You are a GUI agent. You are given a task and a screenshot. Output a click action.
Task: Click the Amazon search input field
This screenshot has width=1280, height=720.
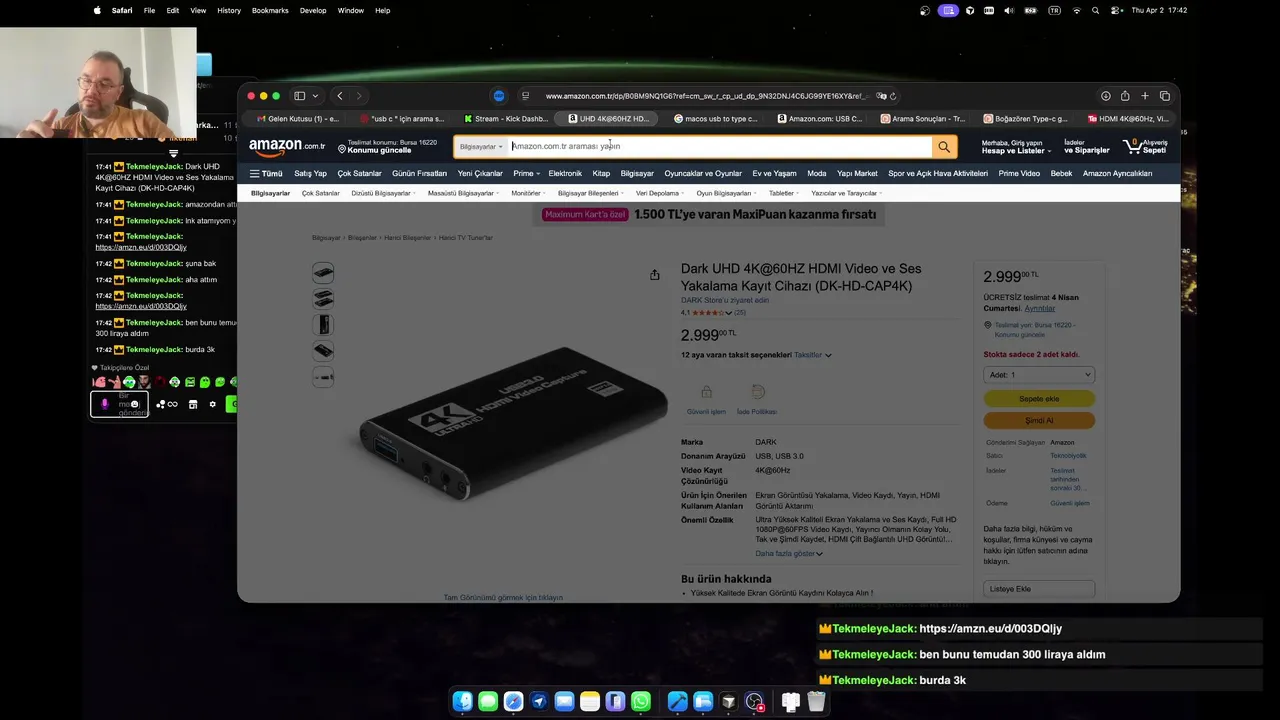pos(719,147)
